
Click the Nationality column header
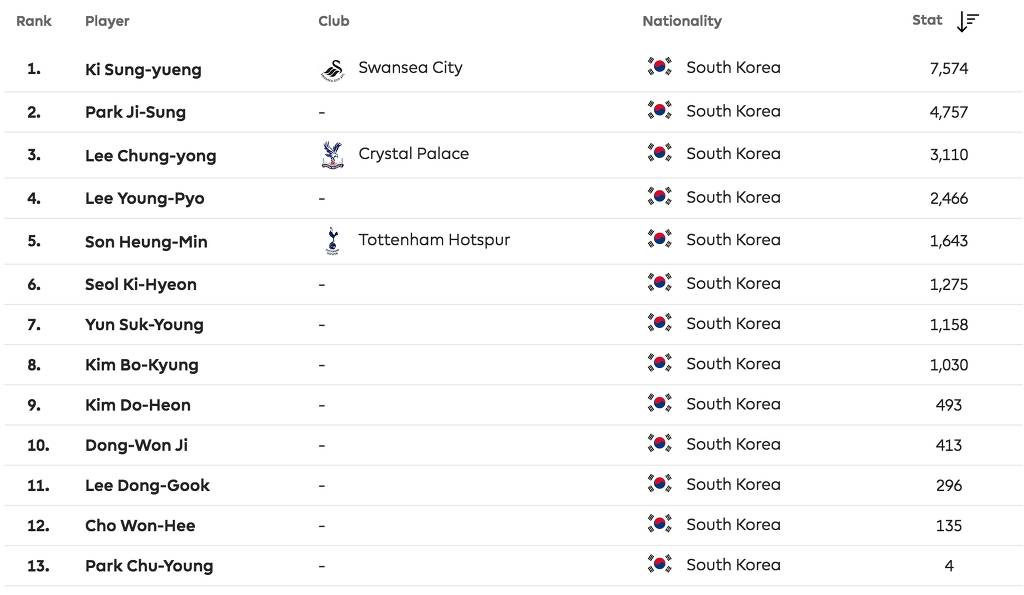(x=681, y=21)
